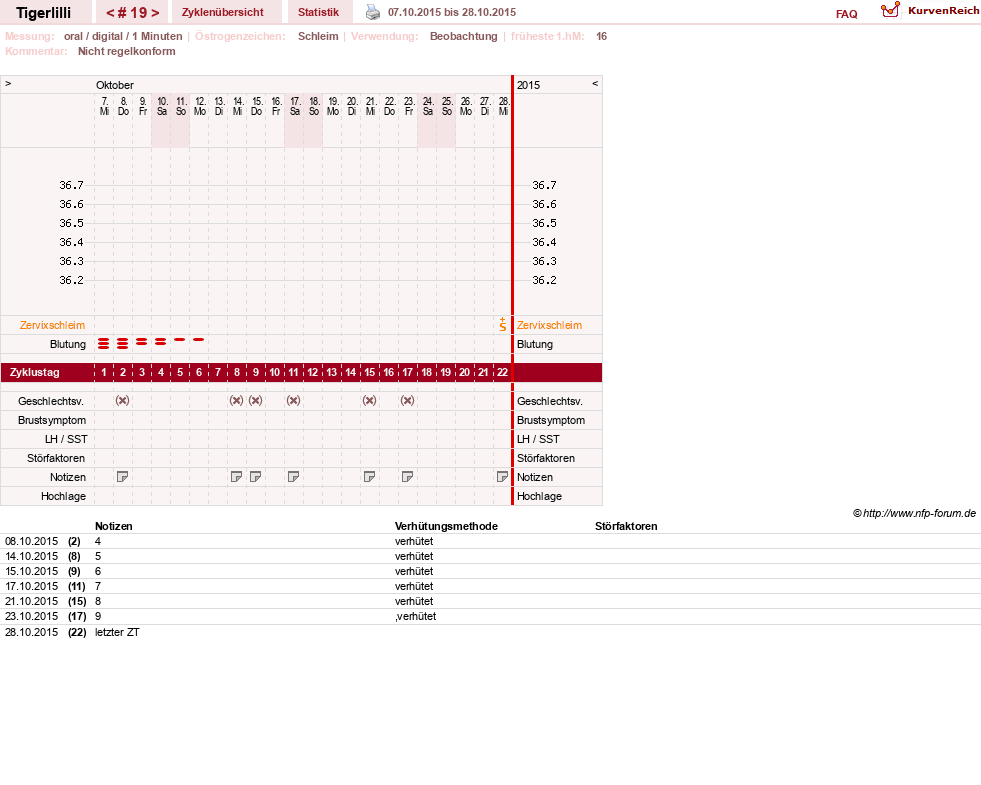Image resolution: width=981 pixels, height=785 pixels.
Task: Open the note icon on cycle day 2
Action: click(x=123, y=477)
